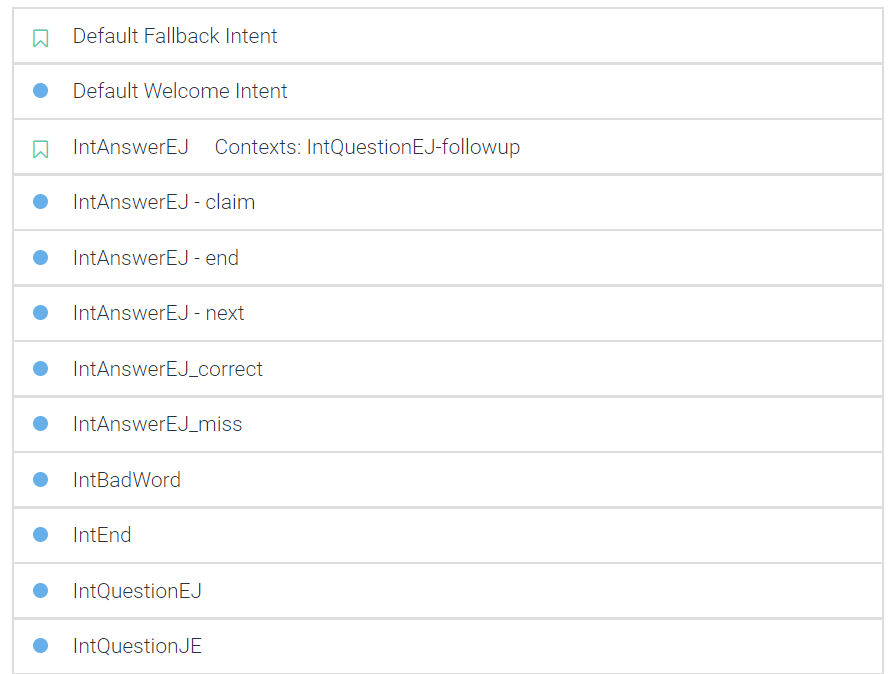Click the bookmark icon beside Default Fallback Intent
The width and height of the screenshot is (892, 674).
(x=40, y=38)
